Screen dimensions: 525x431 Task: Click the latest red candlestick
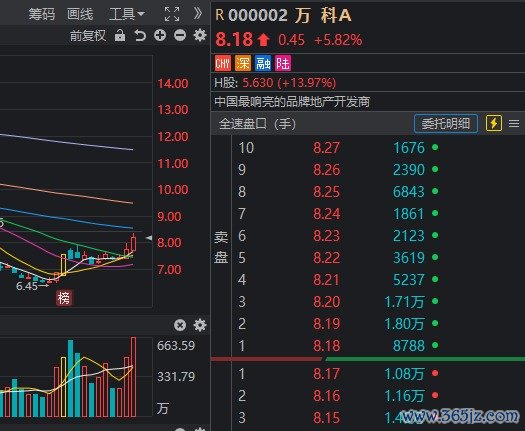point(134,243)
